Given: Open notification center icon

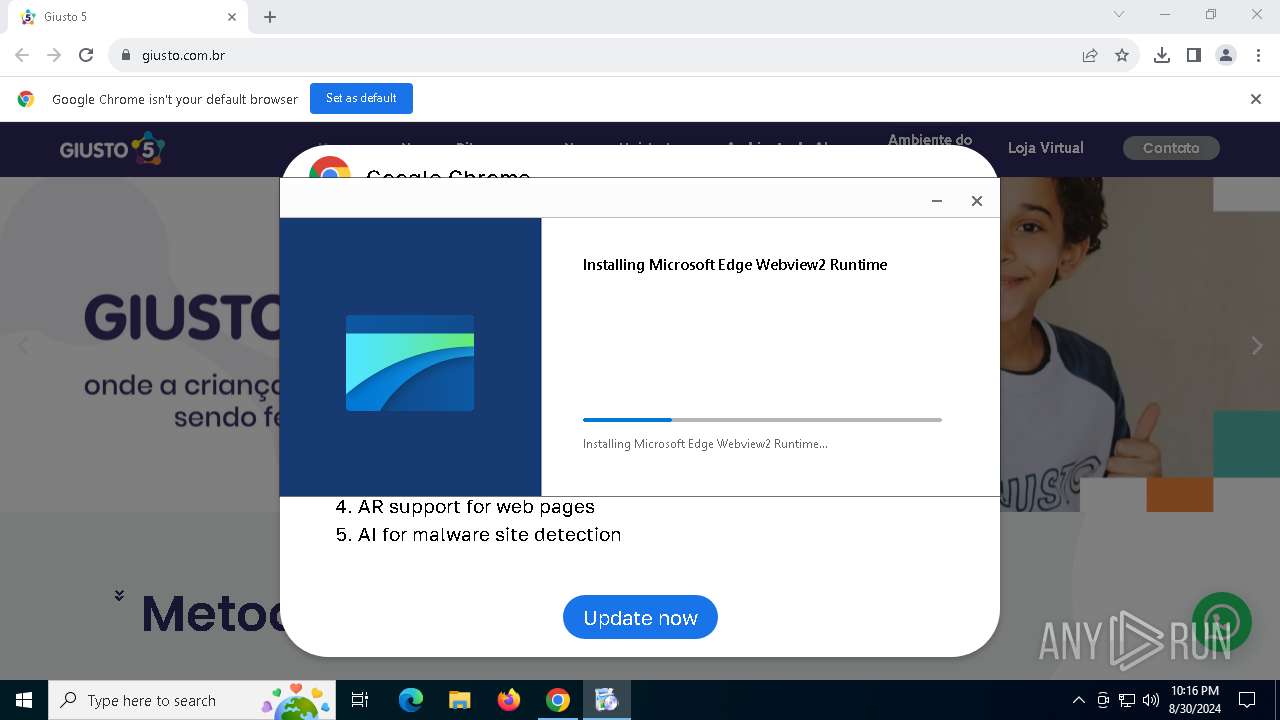Looking at the screenshot, I should 1247,700.
